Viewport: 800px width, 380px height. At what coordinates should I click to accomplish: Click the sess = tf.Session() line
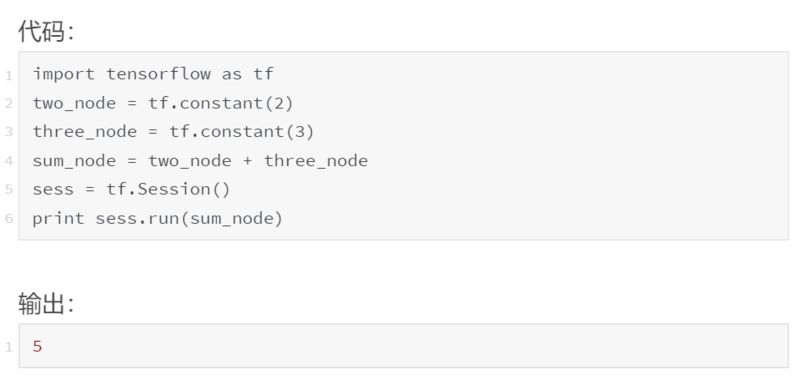[x=132, y=189]
